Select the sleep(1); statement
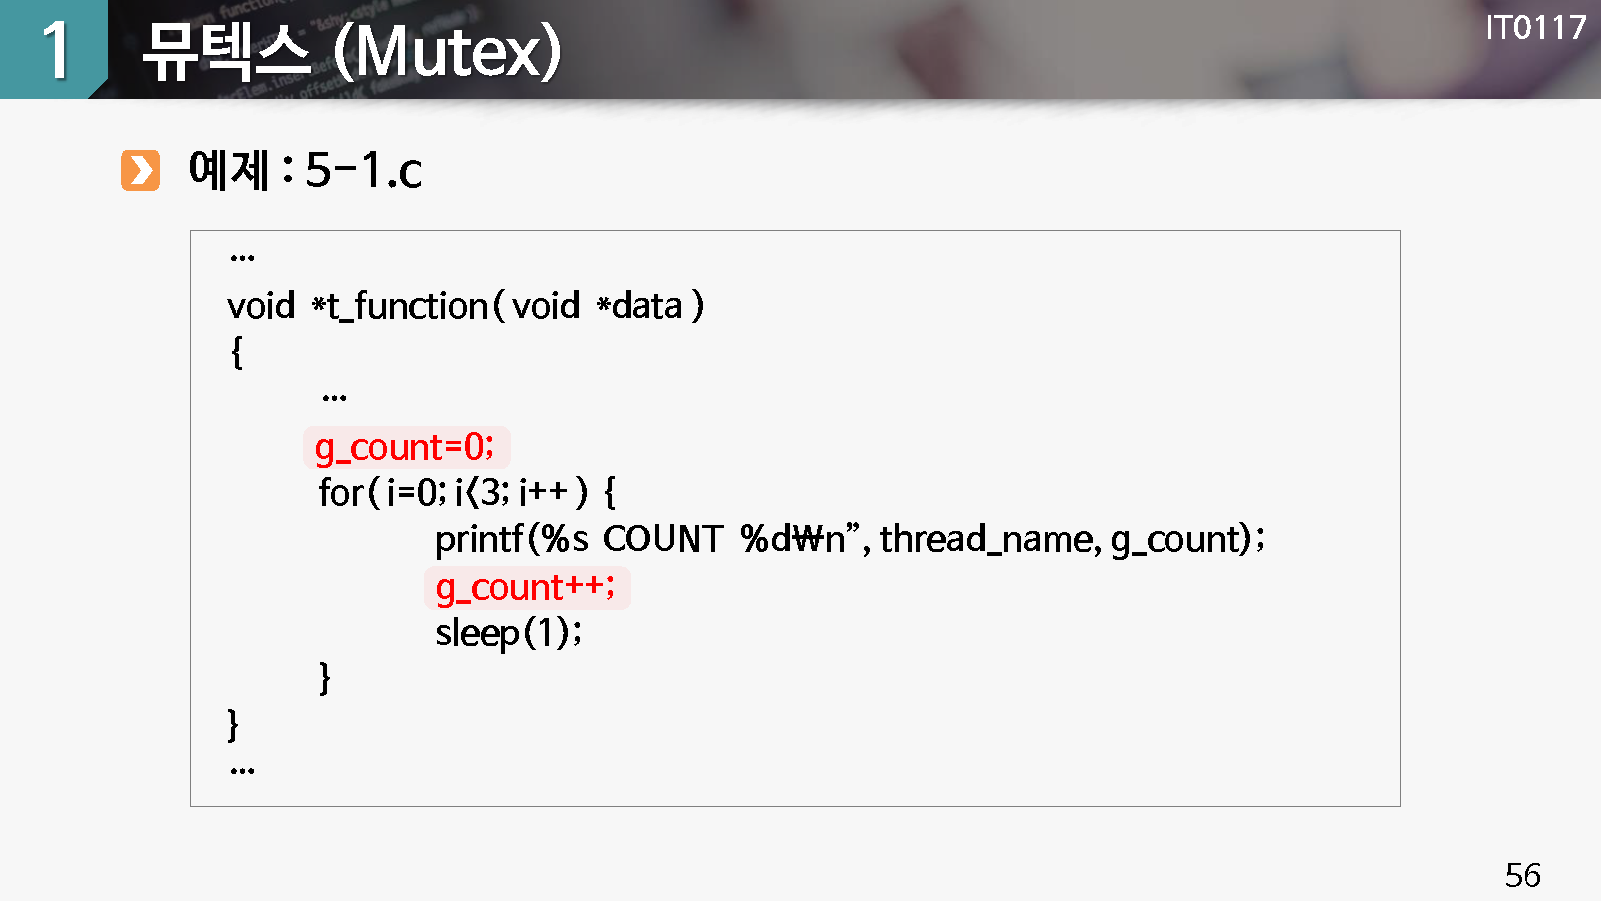Screen dimensions: 1601x901 click(x=508, y=633)
